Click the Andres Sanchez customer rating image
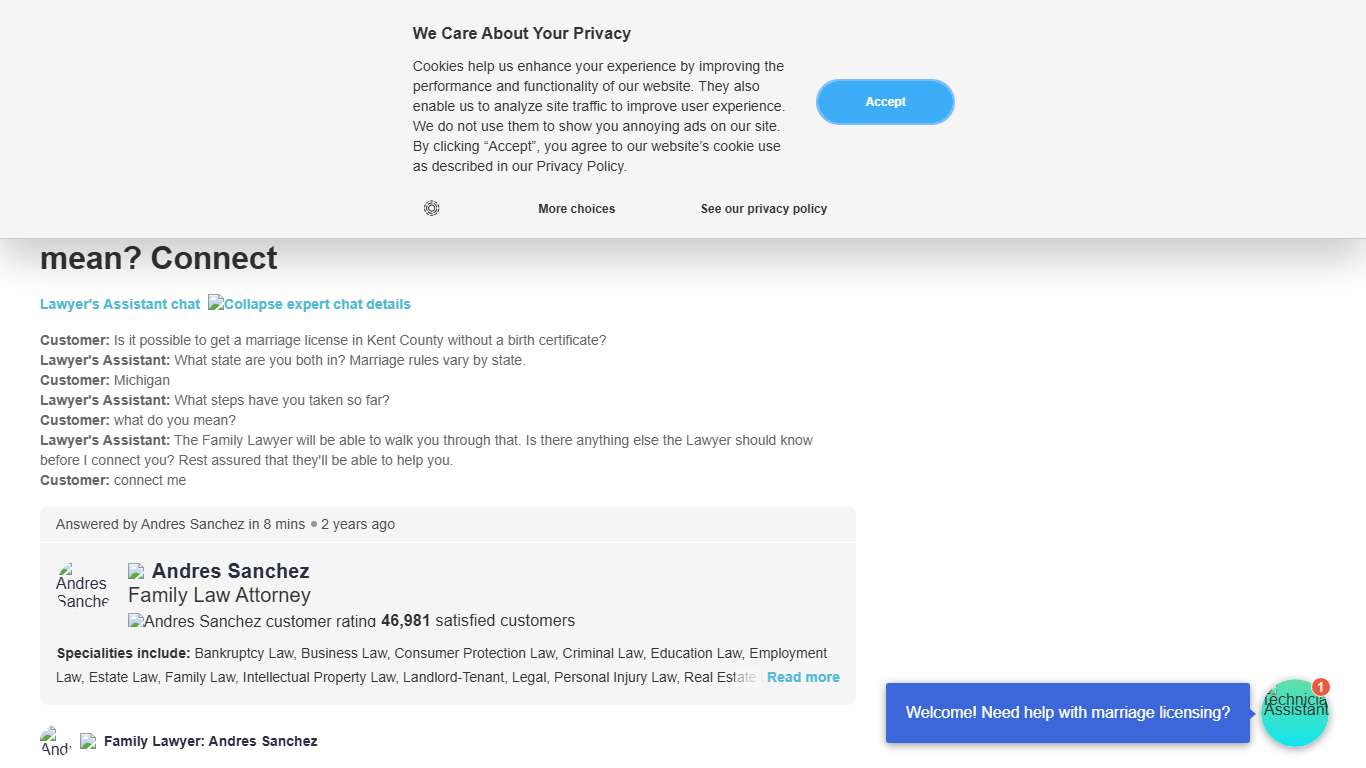Screen dimensions: 1366x768 pyautogui.click(x=252, y=621)
